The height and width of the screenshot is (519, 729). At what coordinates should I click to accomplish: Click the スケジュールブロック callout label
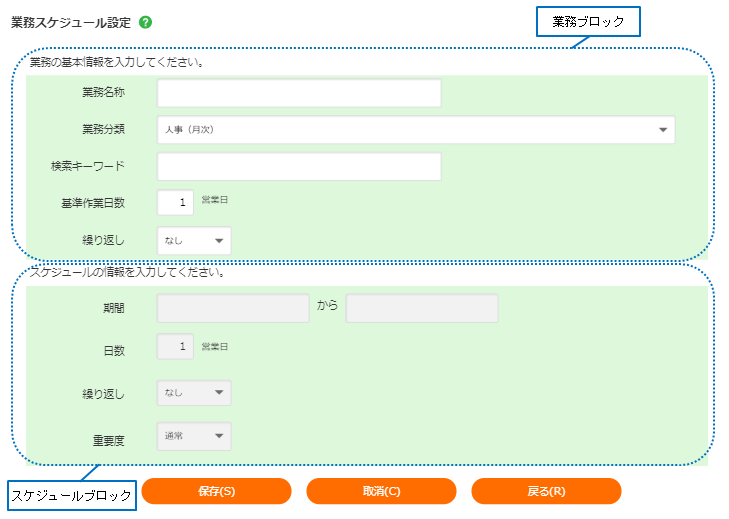click(x=72, y=495)
